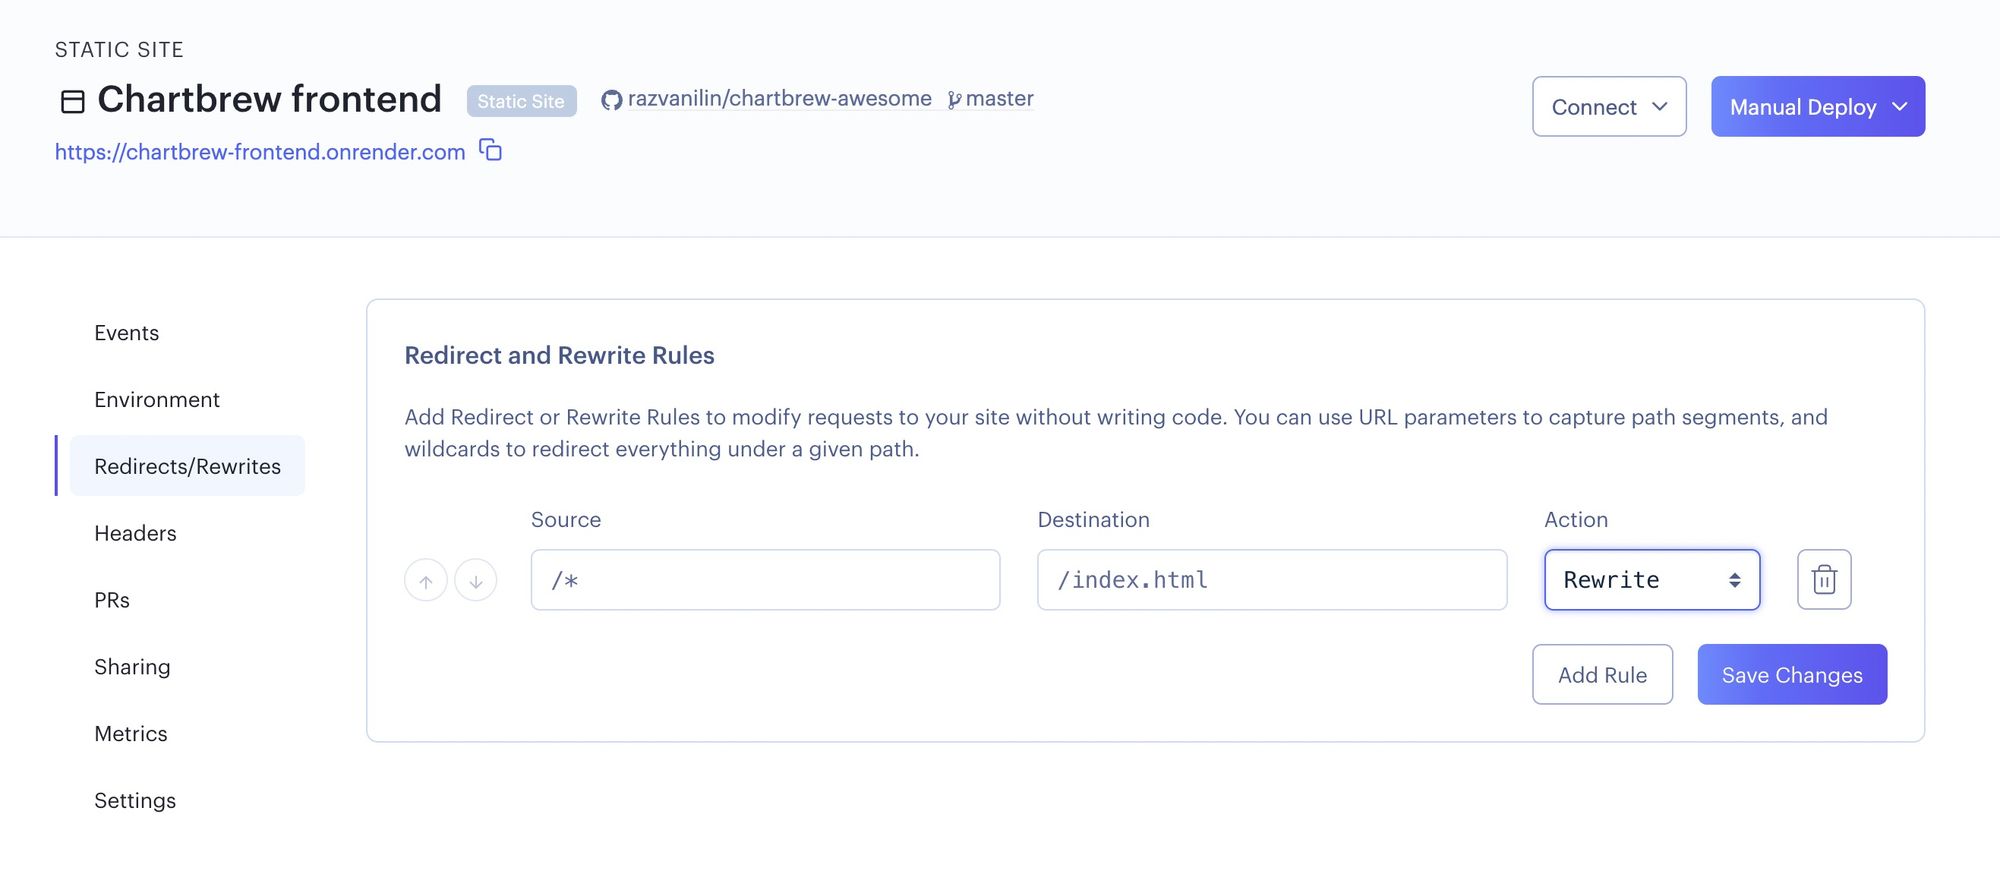Click the Redirect and Rewrite Rules heading

(559, 355)
